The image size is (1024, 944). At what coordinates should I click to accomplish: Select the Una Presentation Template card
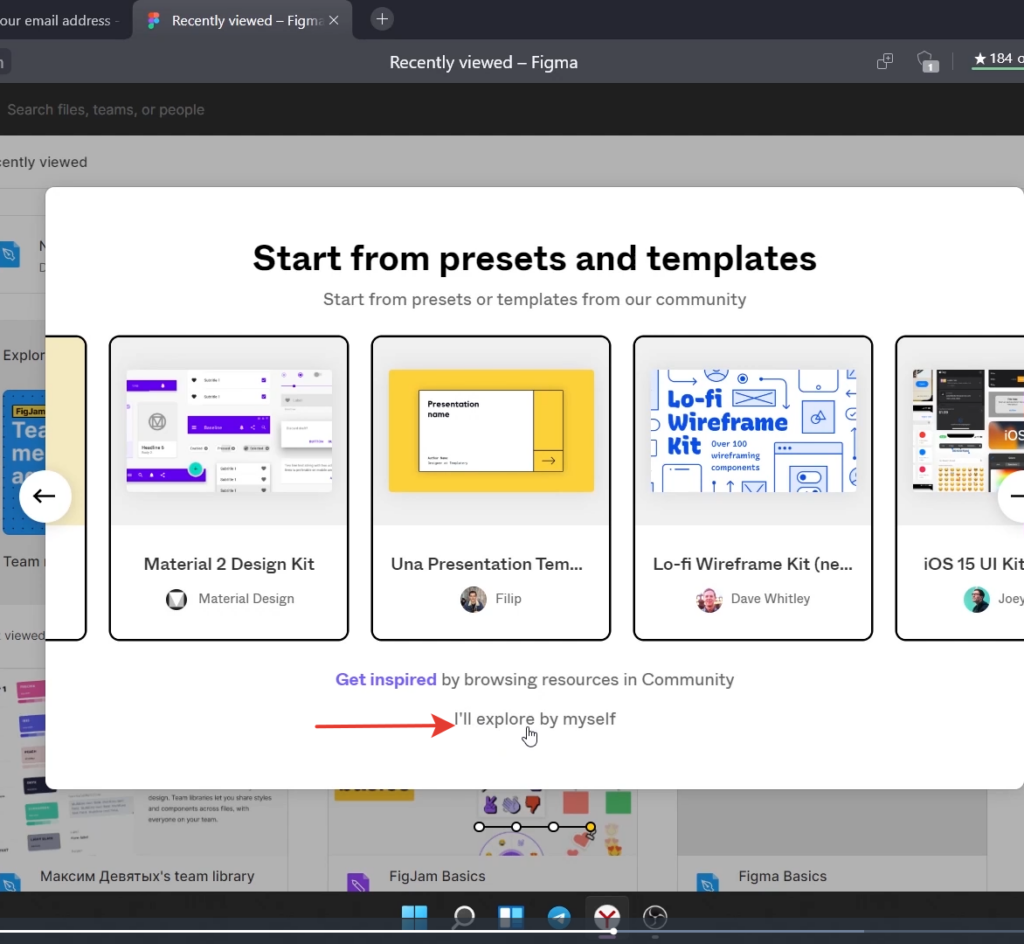click(491, 488)
